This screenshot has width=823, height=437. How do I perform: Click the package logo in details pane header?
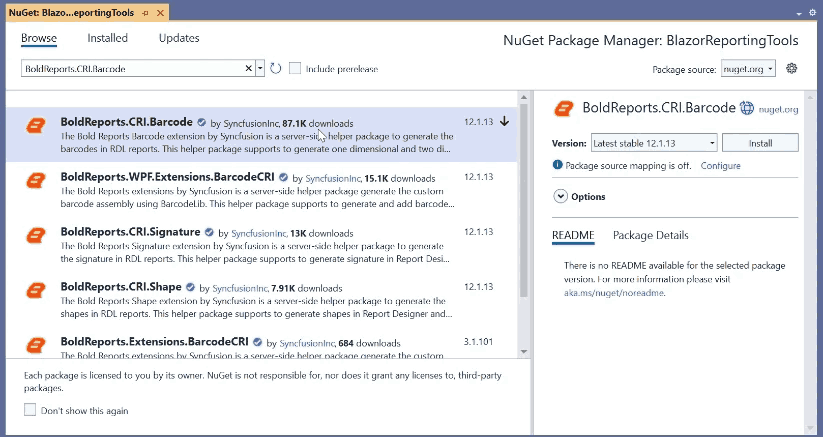point(564,109)
